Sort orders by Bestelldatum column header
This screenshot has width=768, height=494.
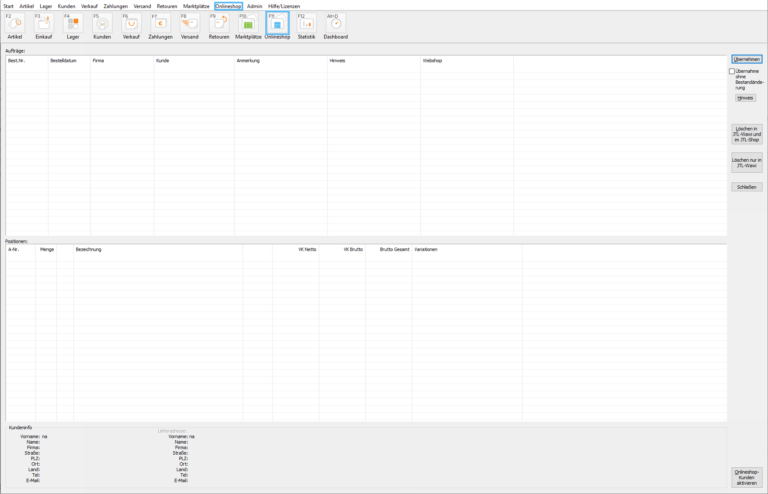[x=64, y=61]
